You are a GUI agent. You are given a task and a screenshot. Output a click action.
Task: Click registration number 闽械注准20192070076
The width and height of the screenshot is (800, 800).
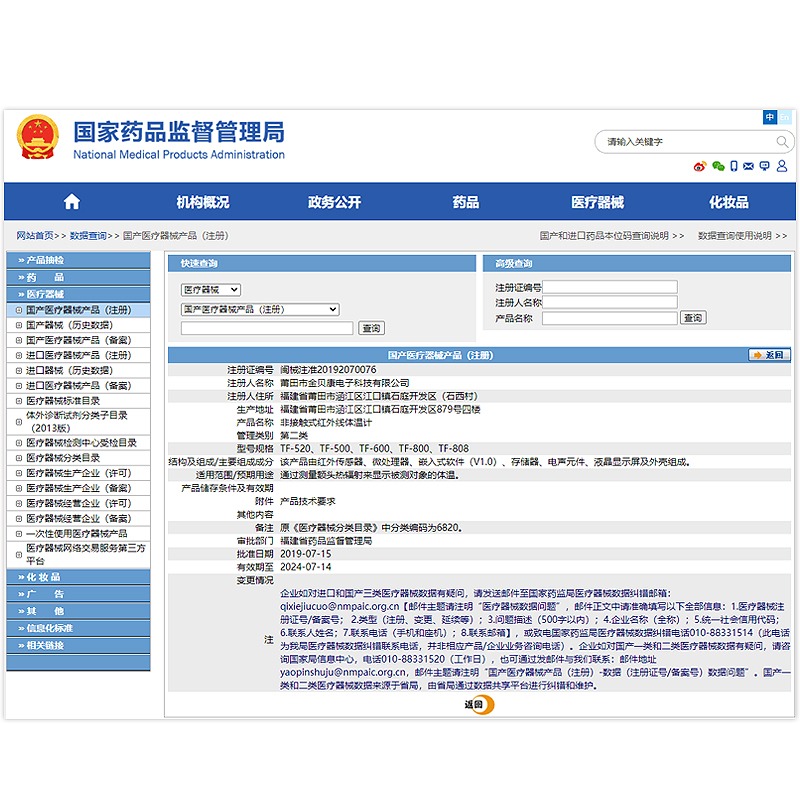328,369
